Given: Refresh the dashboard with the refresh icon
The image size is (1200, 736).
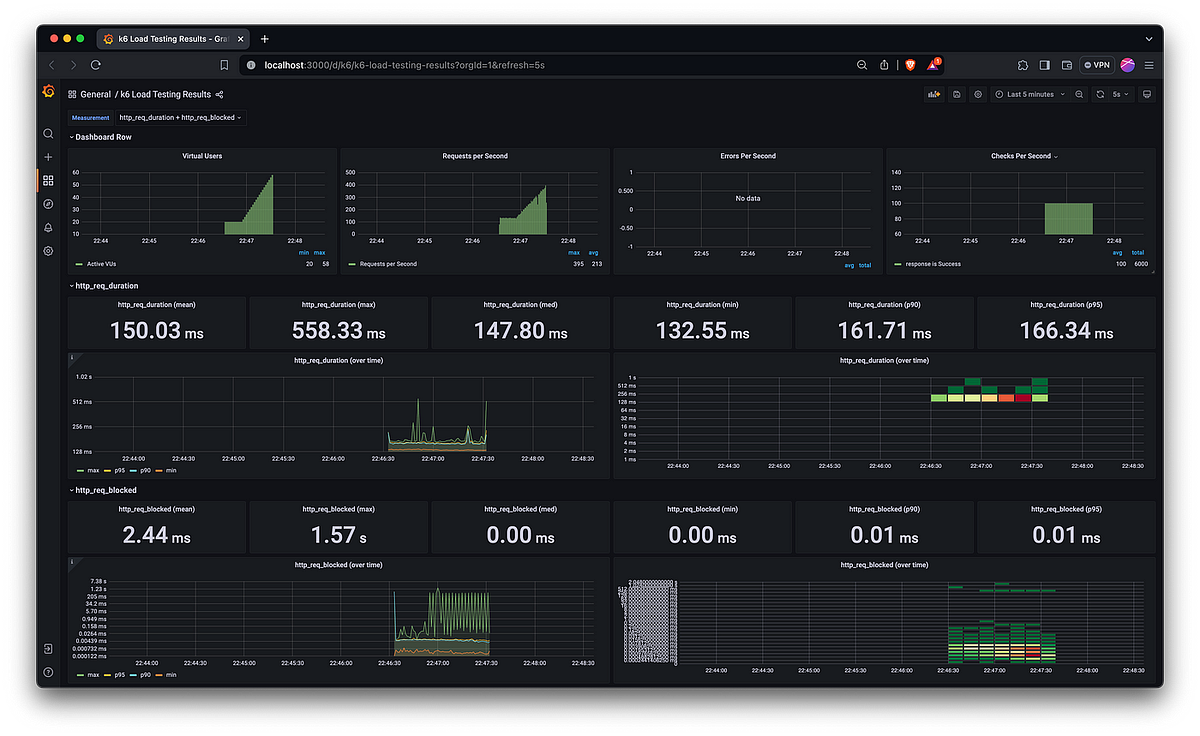Looking at the screenshot, I should click(1100, 93).
